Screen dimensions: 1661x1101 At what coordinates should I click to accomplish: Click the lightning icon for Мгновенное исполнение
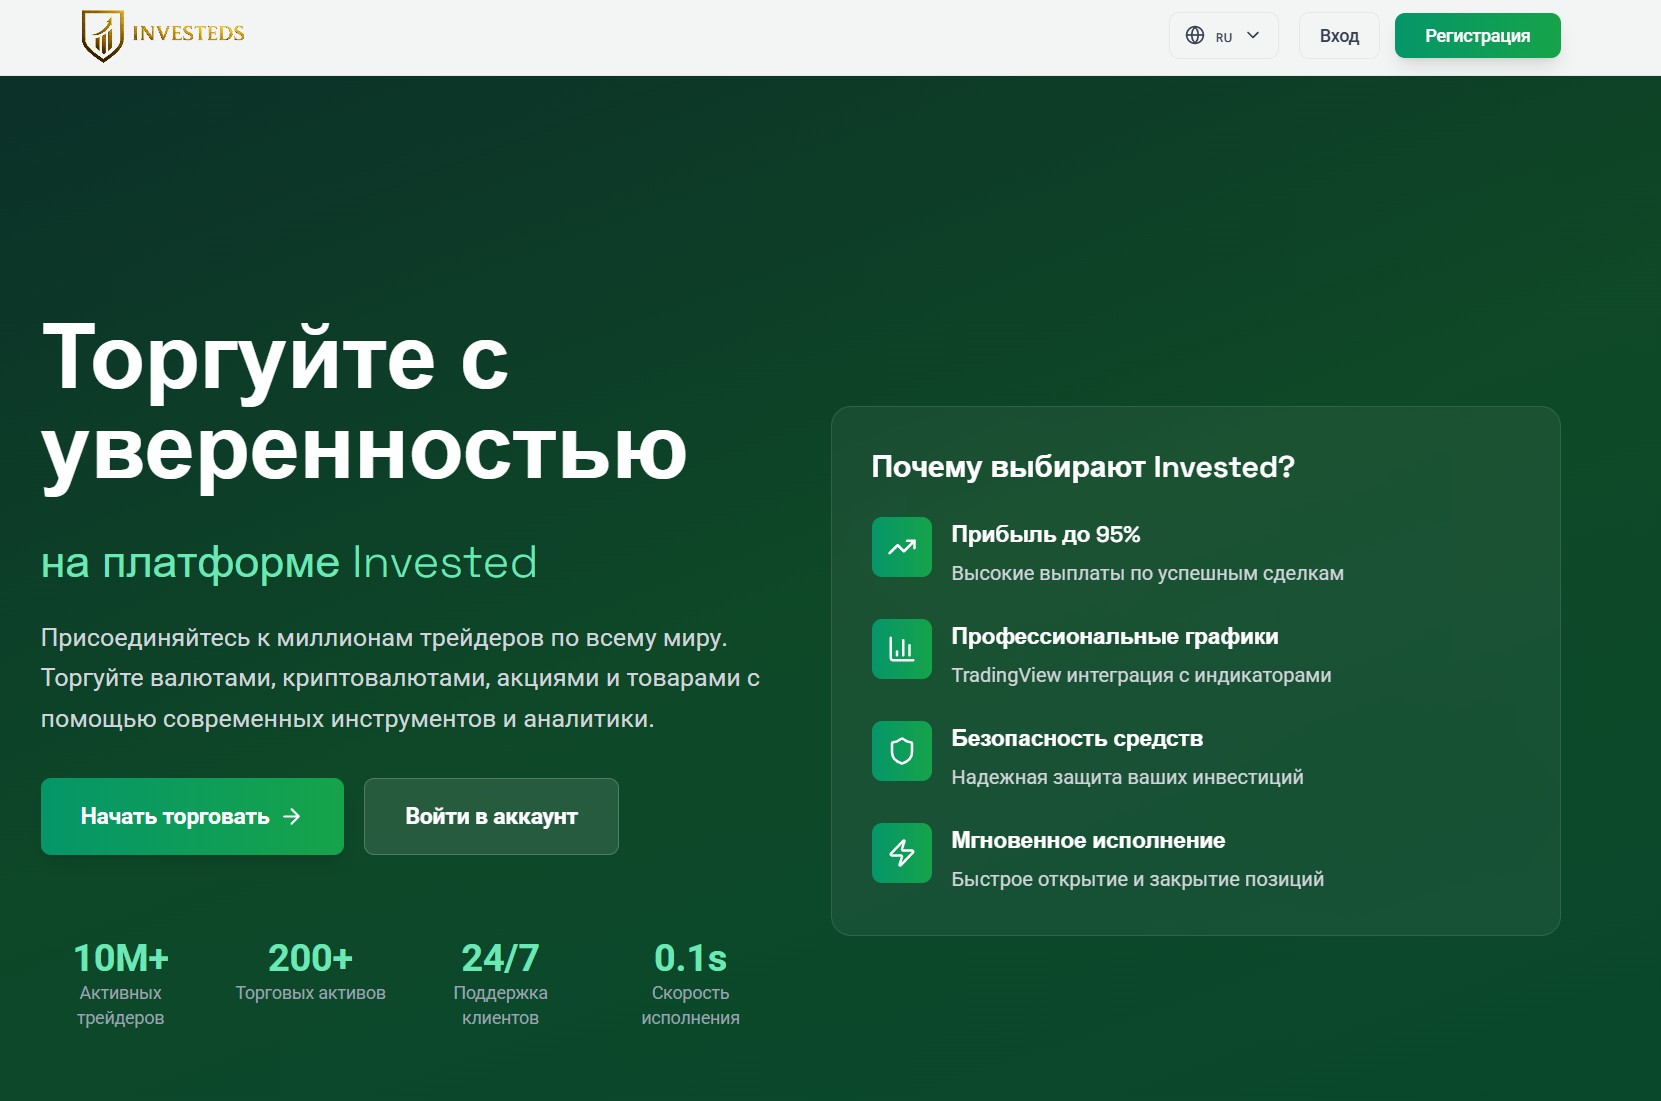pos(901,853)
